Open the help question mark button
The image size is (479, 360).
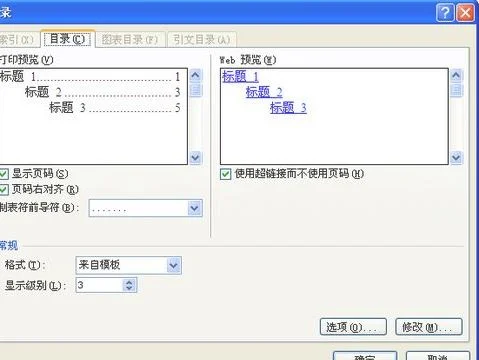tap(445, 13)
